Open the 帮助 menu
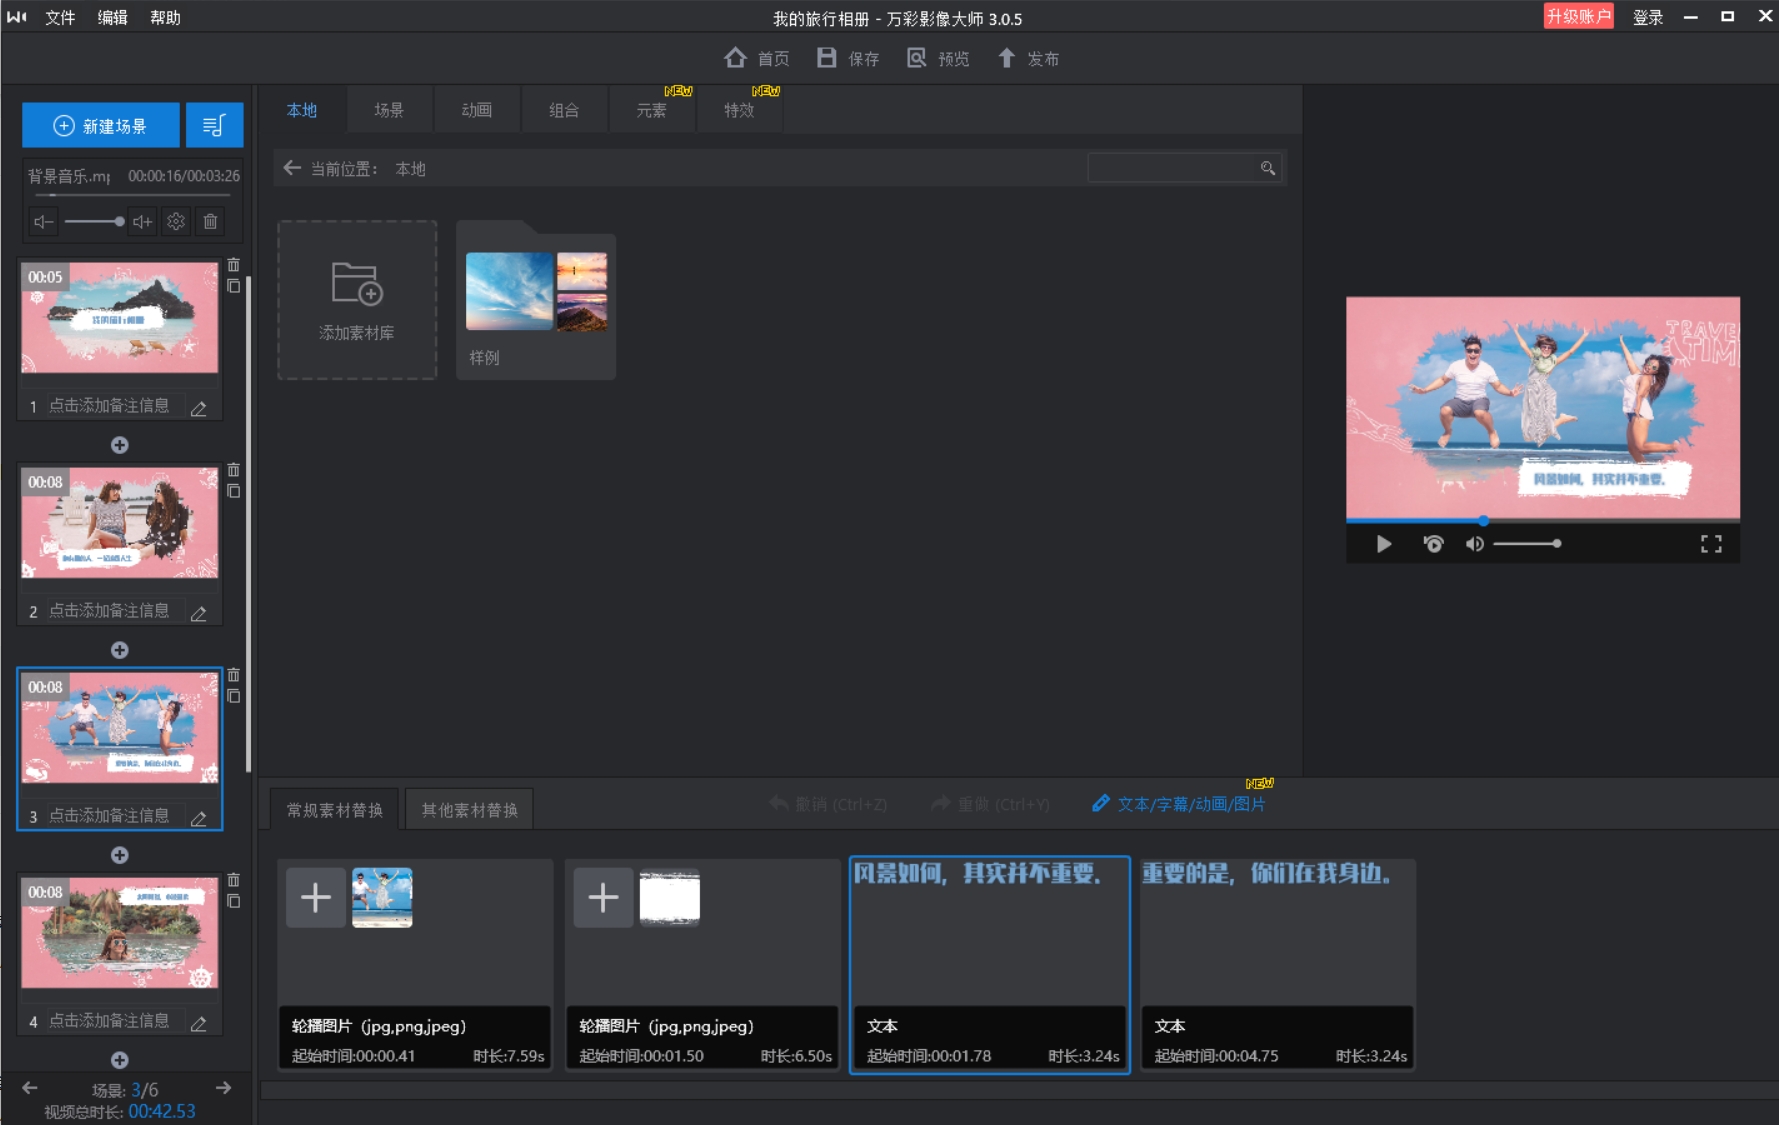 tap(165, 17)
